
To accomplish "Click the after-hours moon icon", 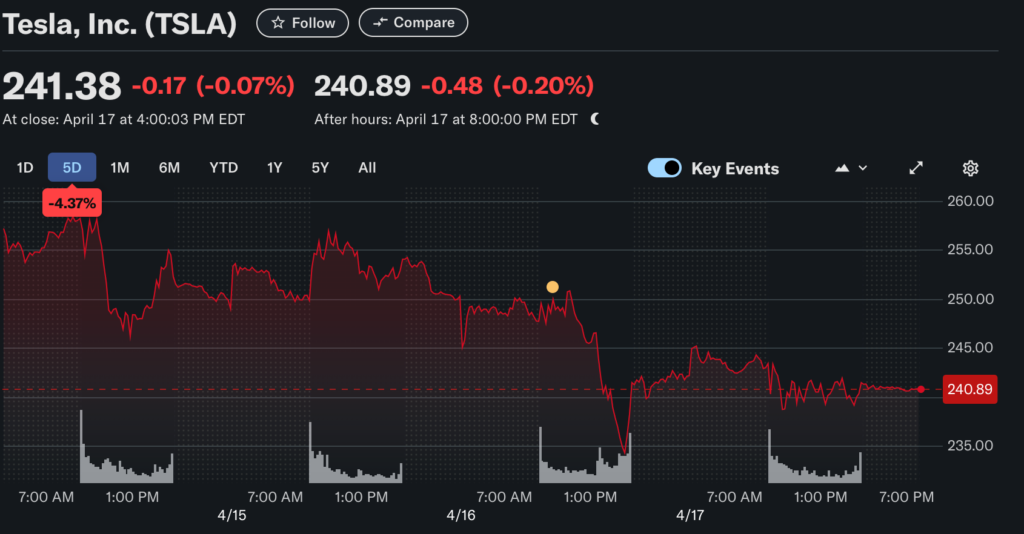I will [595, 119].
